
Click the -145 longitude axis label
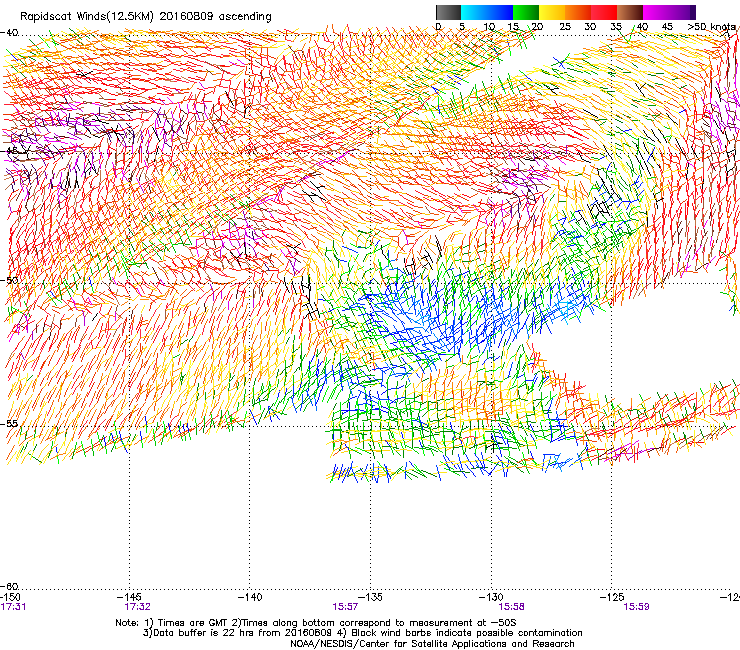pos(128,597)
